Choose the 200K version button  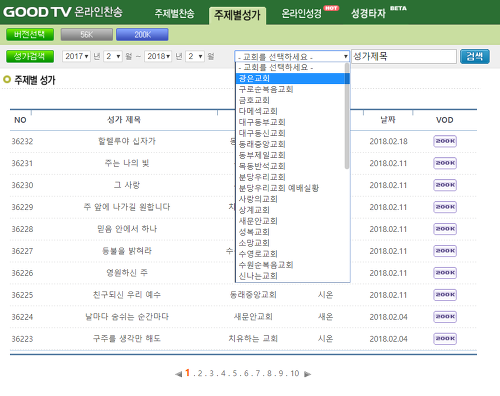point(142,35)
